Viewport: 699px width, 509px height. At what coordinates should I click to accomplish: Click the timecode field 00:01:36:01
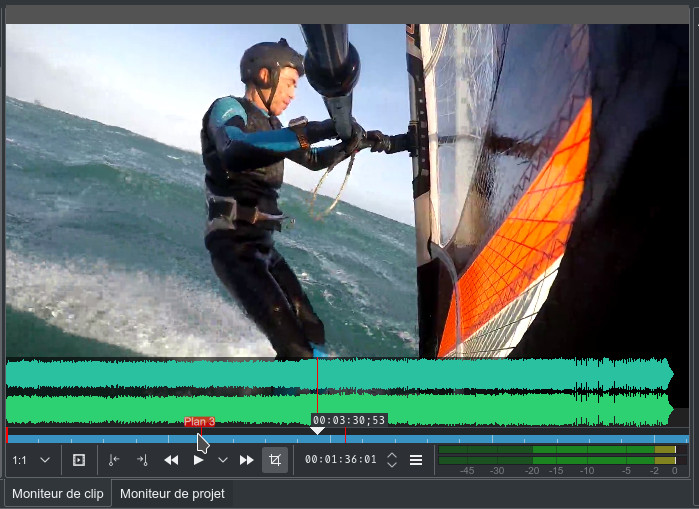pos(341,459)
